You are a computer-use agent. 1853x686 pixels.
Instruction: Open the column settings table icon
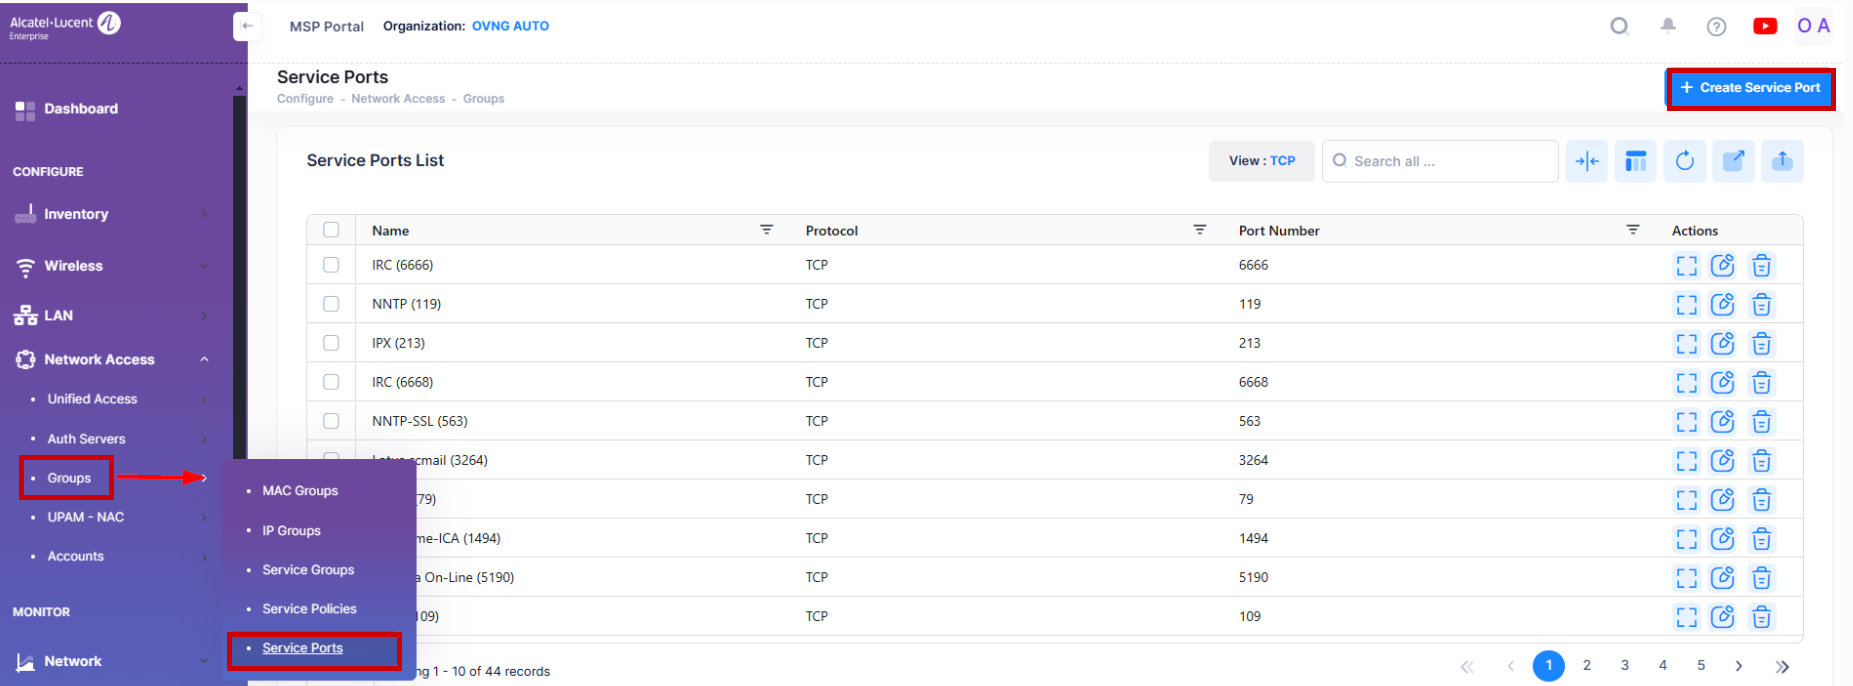point(1635,161)
